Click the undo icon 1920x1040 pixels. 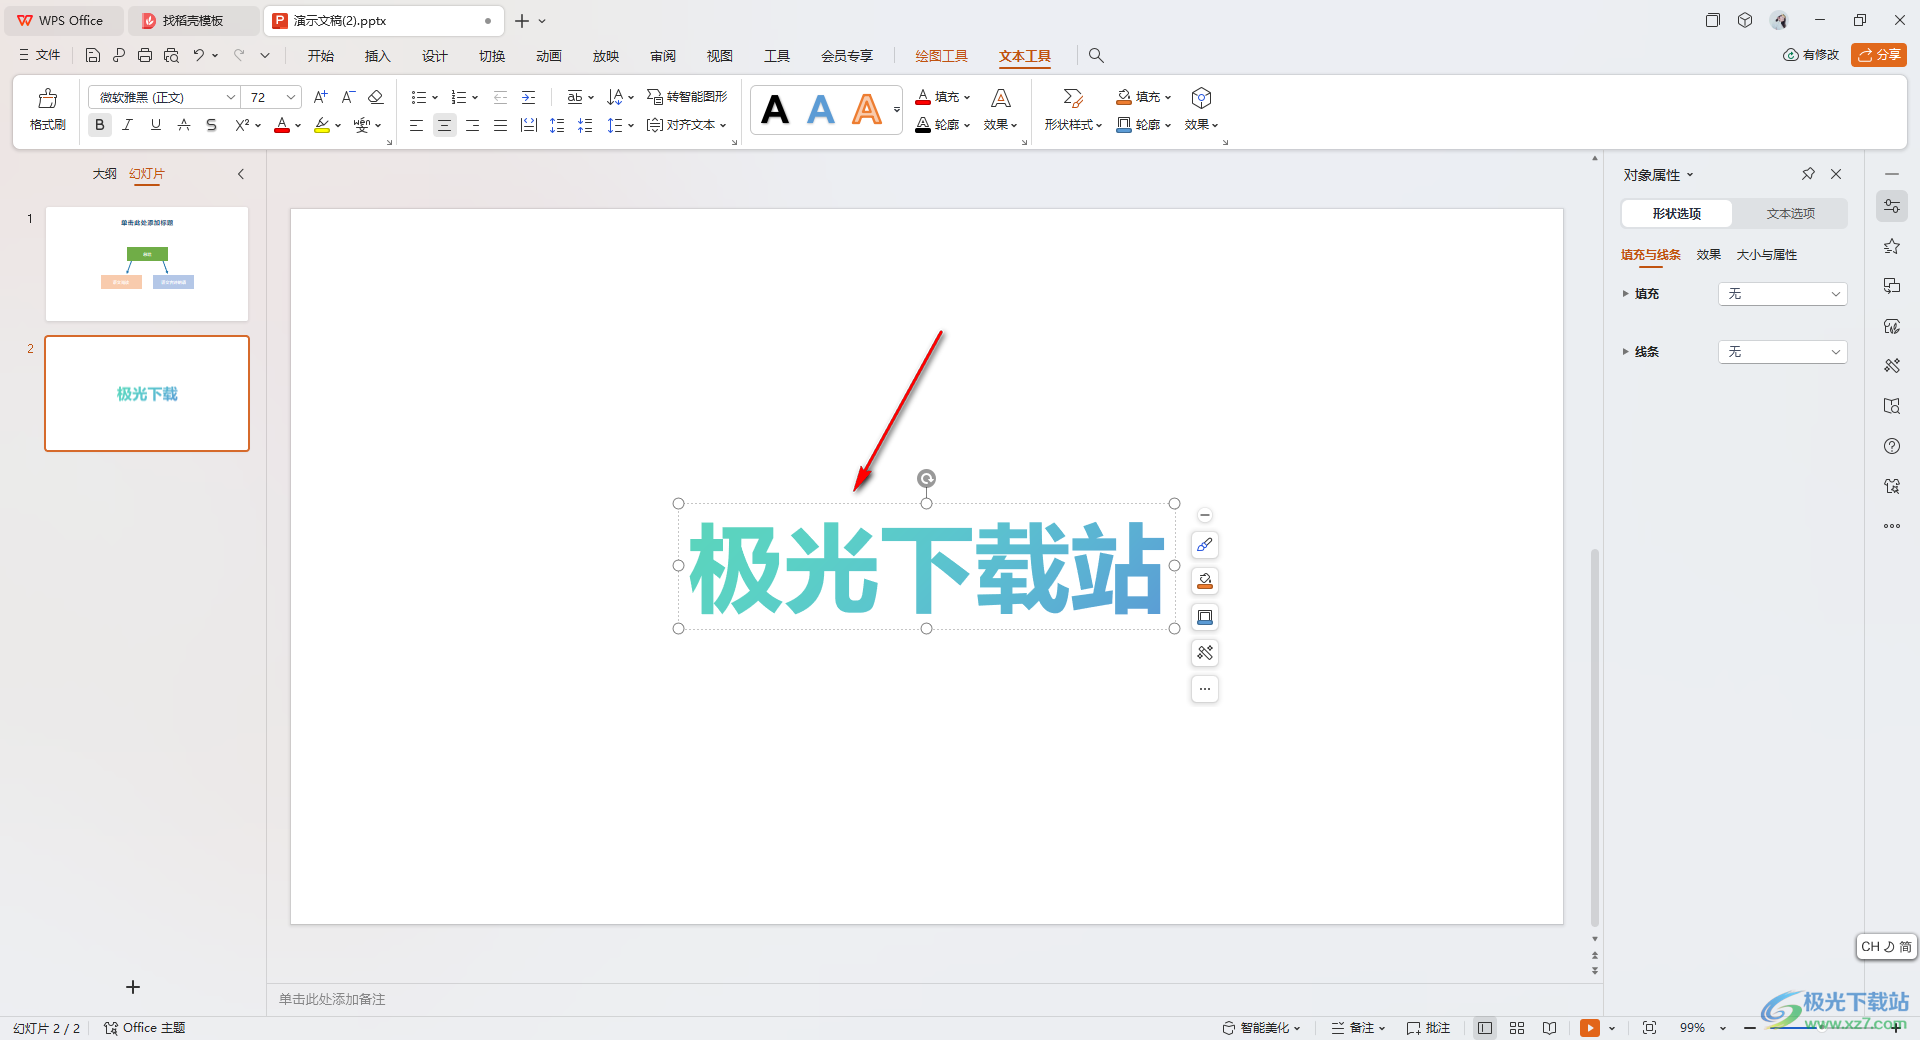pyautogui.click(x=199, y=55)
